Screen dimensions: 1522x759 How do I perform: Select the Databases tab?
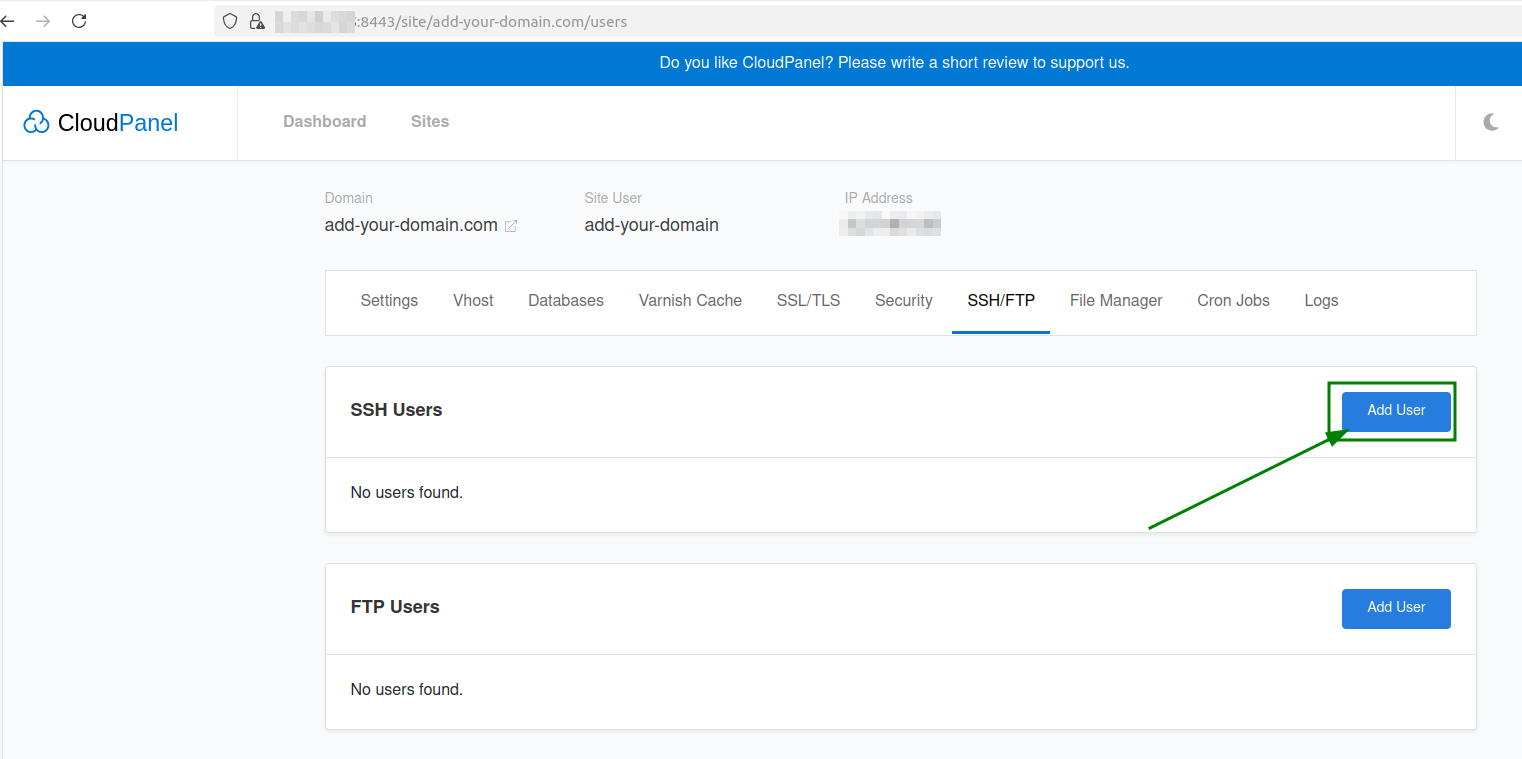(x=566, y=301)
